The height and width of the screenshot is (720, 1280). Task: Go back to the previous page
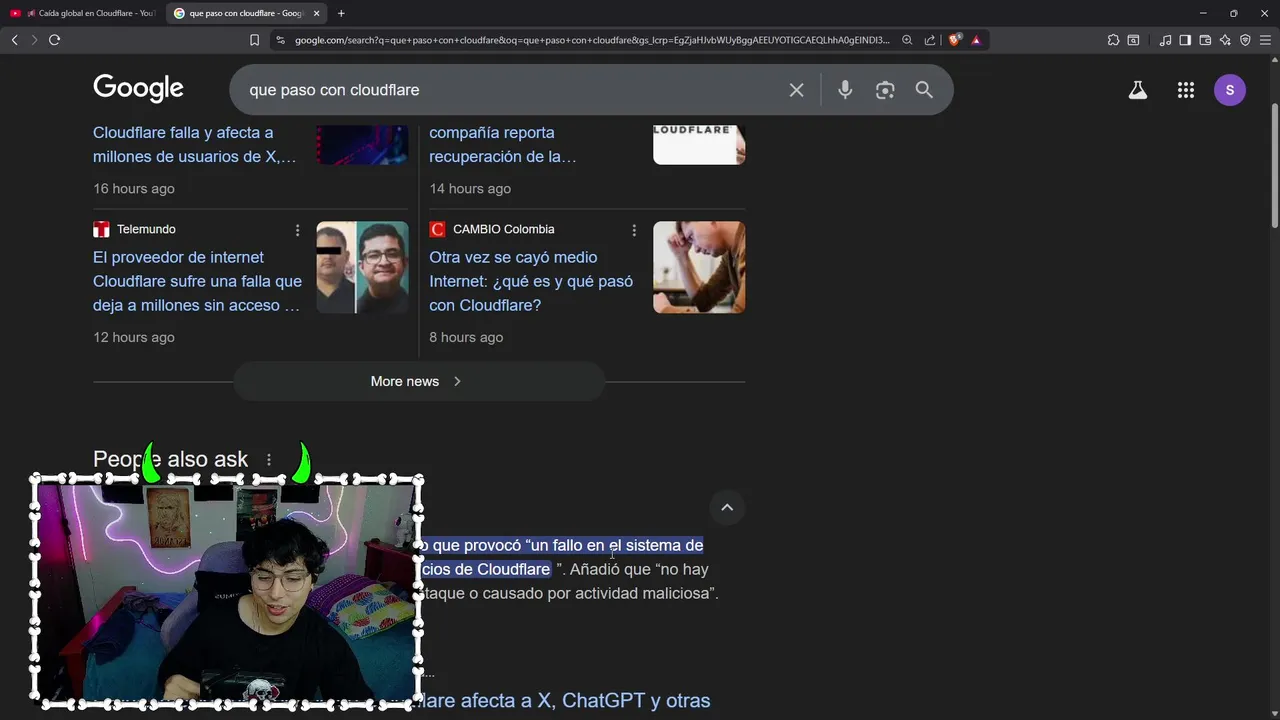(x=14, y=40)
